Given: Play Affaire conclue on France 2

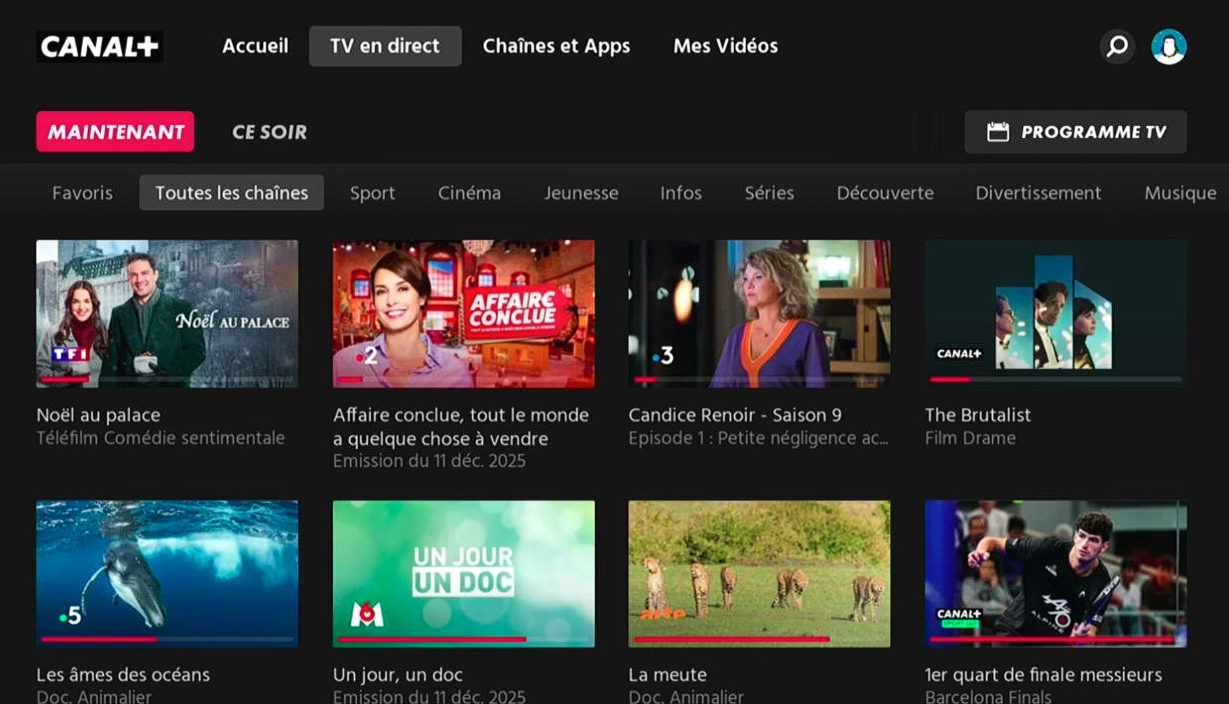Looking at the screenshot, I should click(463, 313).
